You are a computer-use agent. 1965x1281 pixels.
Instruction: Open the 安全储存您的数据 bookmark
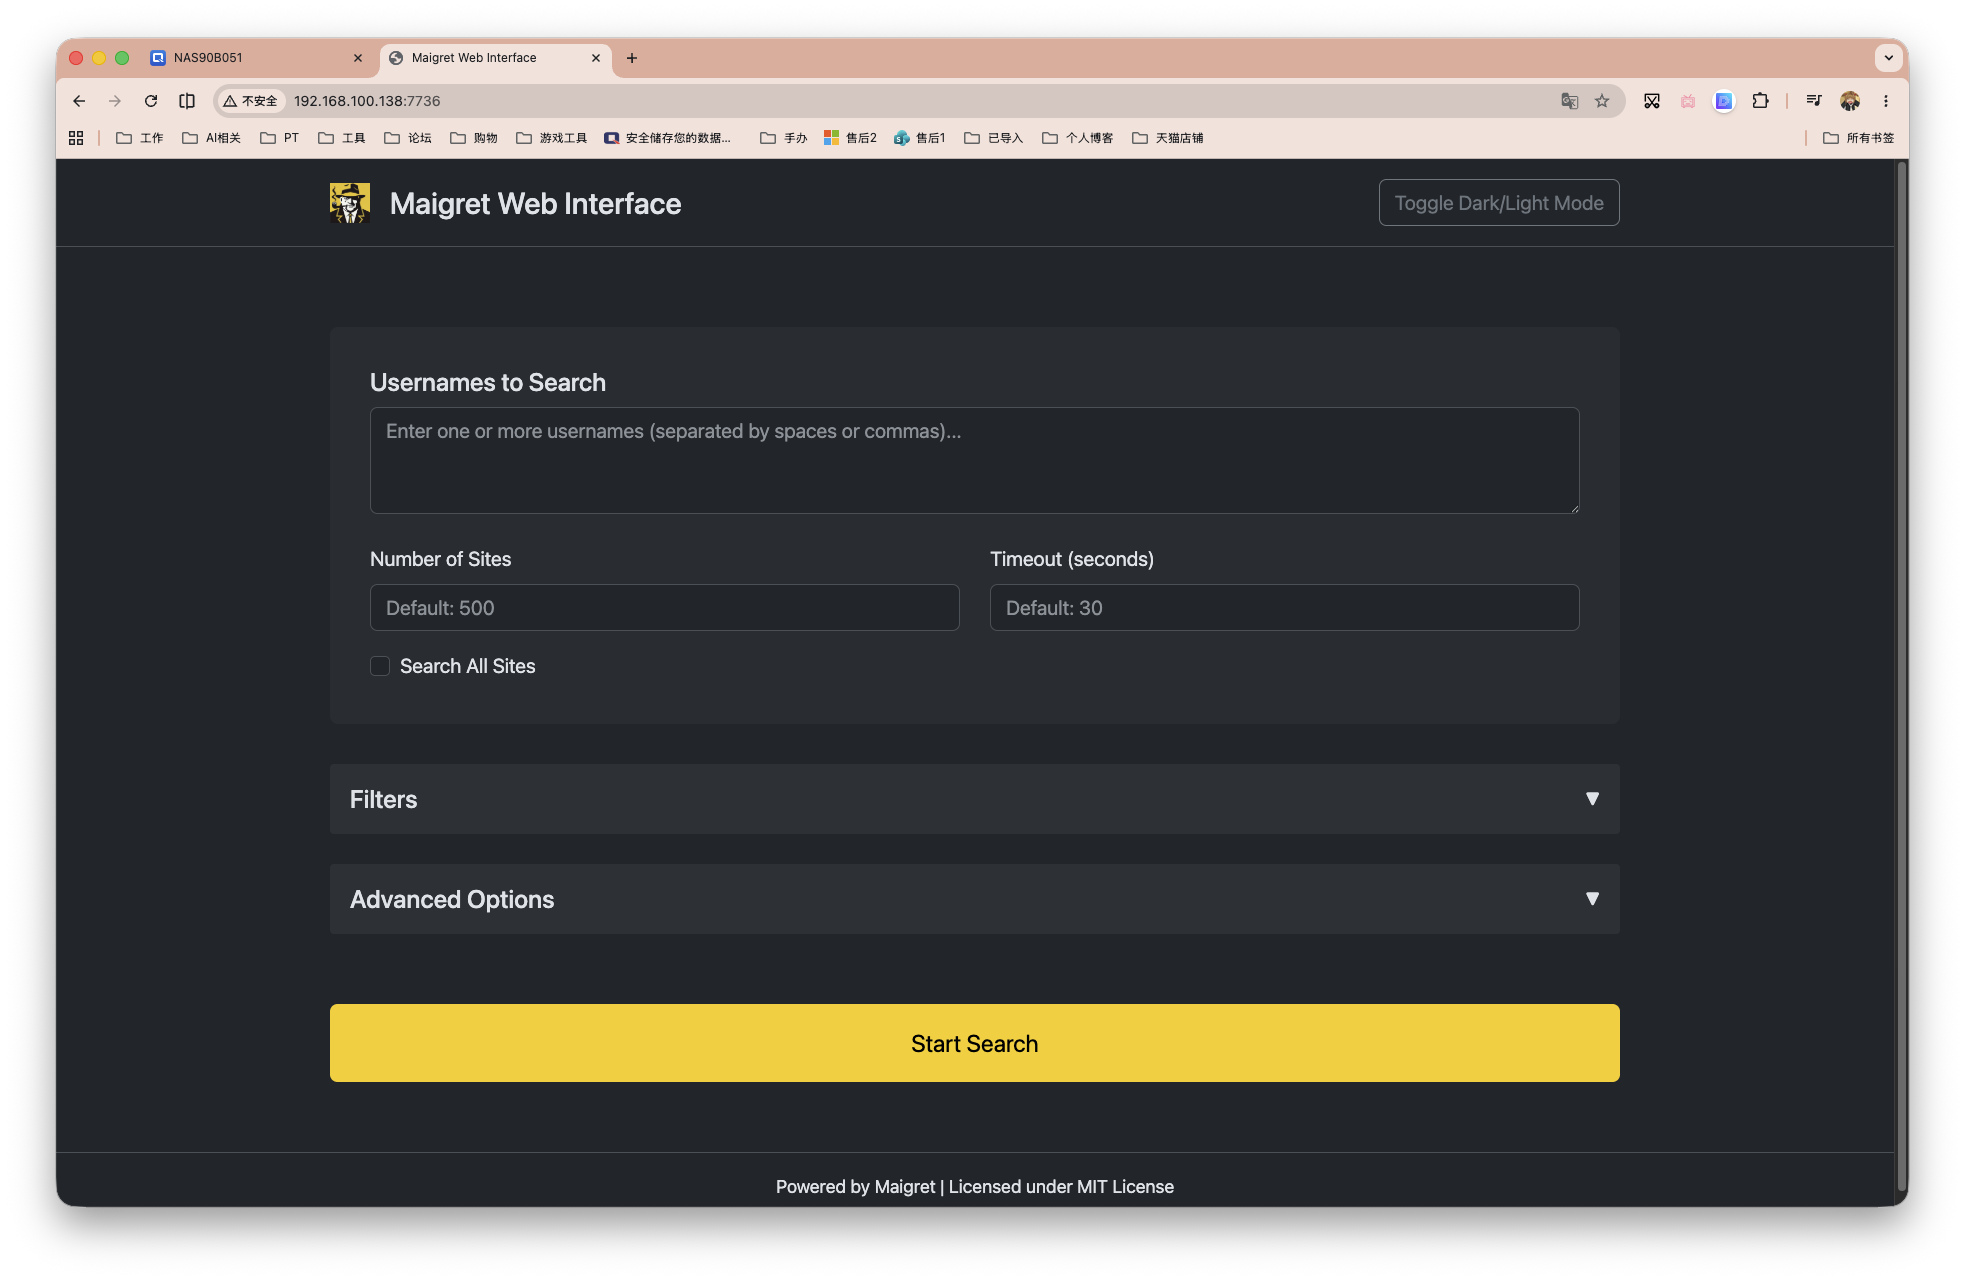(x=668, y=138)
